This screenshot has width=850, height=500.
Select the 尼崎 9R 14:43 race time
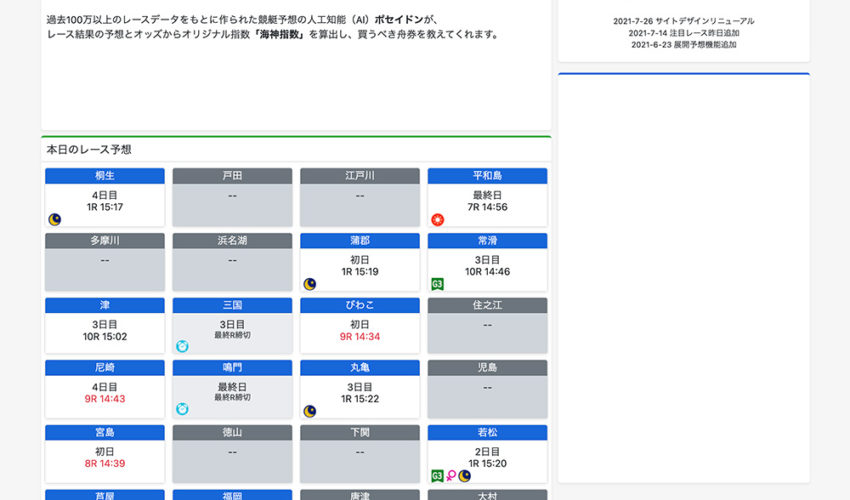[x=105, y=400]
